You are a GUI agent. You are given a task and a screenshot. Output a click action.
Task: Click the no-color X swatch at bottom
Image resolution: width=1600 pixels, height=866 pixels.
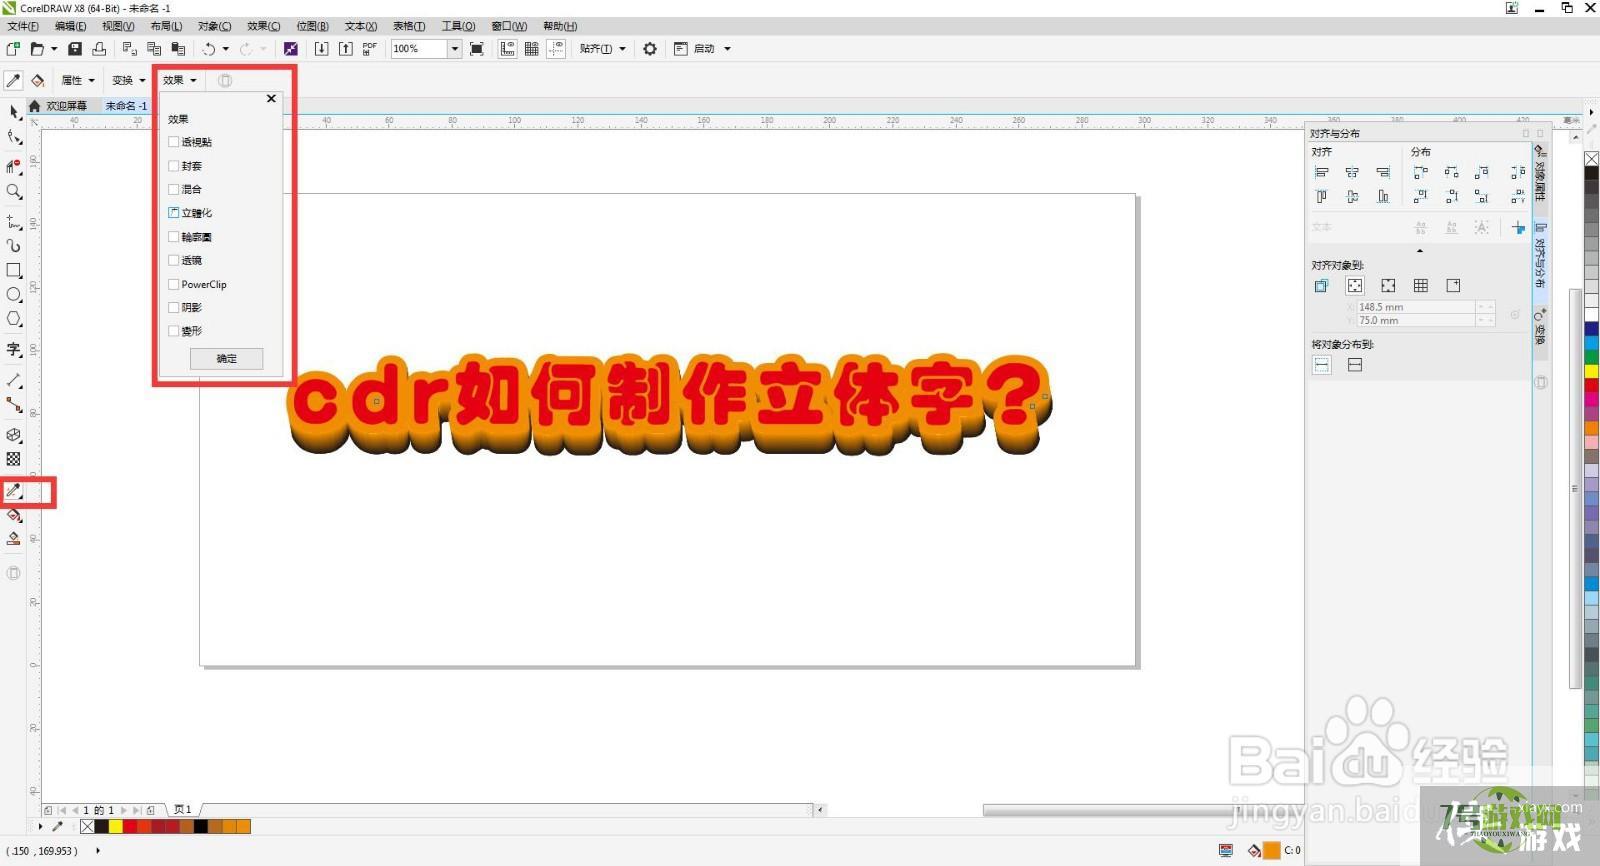pos(87,827)
